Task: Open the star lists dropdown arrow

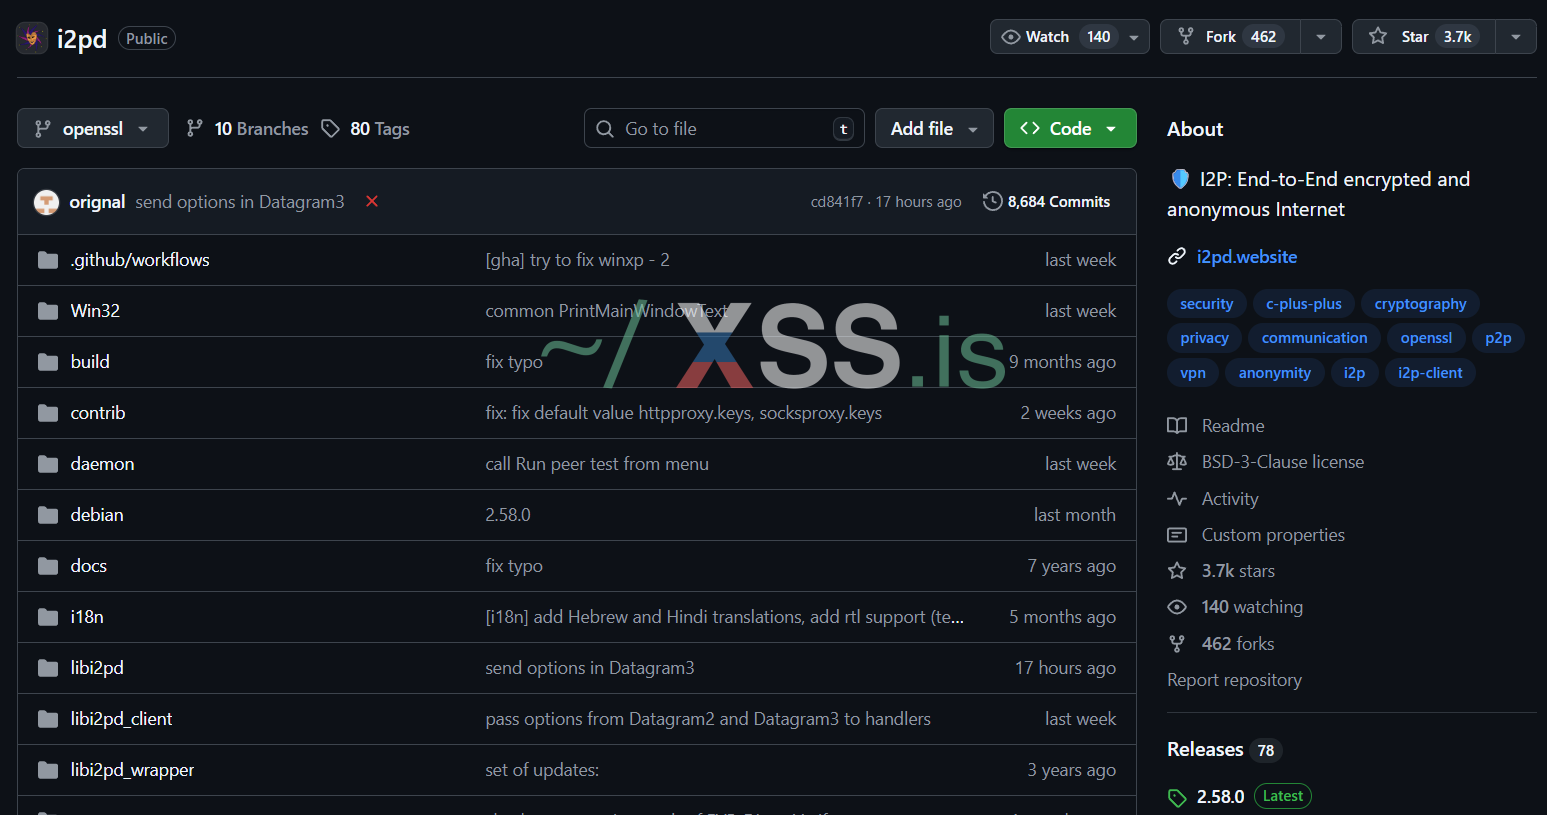Action: pyautogui.click(x=1516, y=37)
